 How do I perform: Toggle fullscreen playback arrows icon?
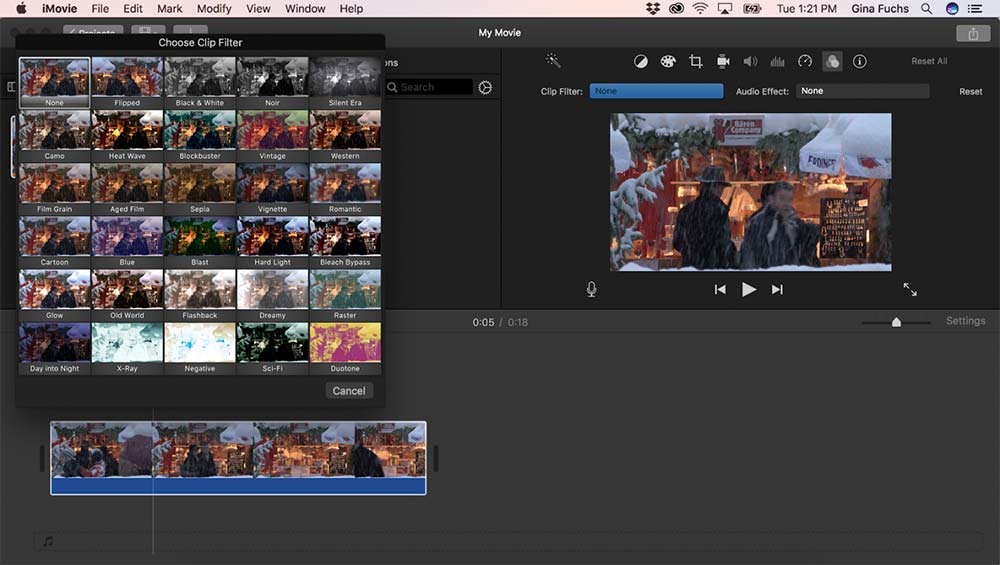point(910,290)
